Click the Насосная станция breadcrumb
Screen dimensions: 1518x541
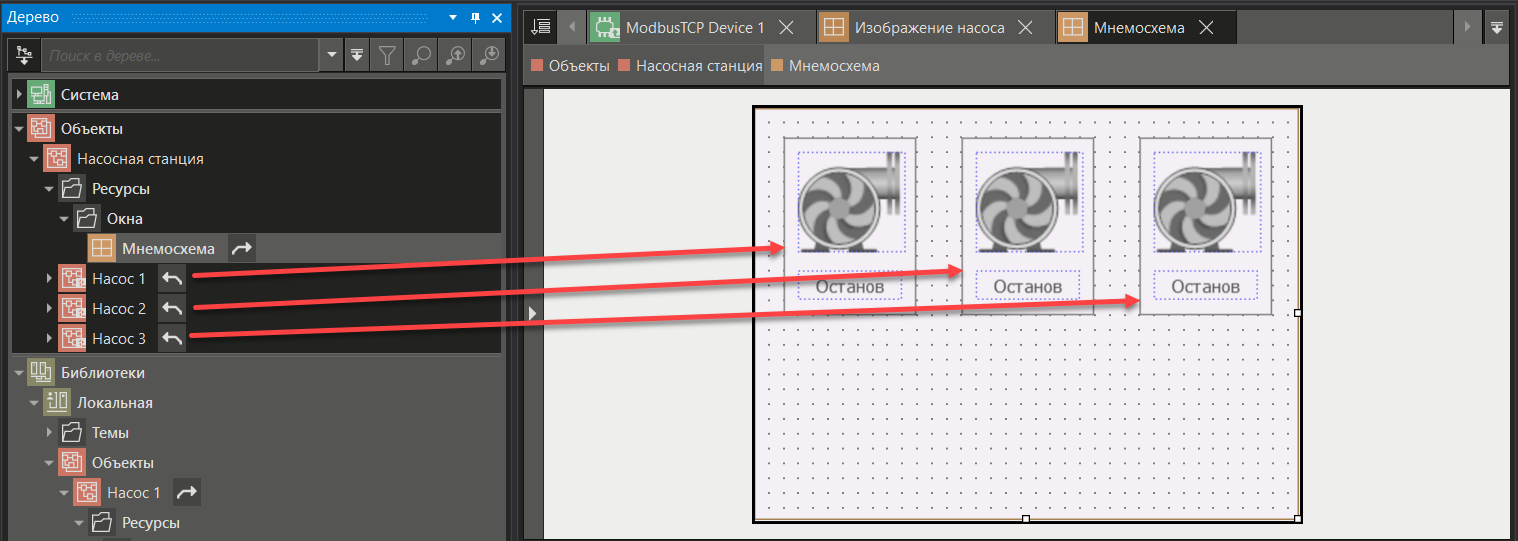(691, 66)
